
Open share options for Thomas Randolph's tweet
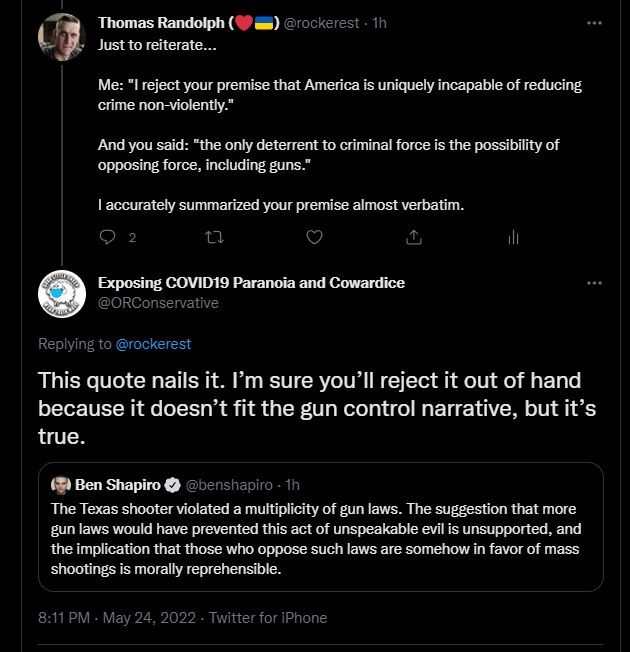414,237
